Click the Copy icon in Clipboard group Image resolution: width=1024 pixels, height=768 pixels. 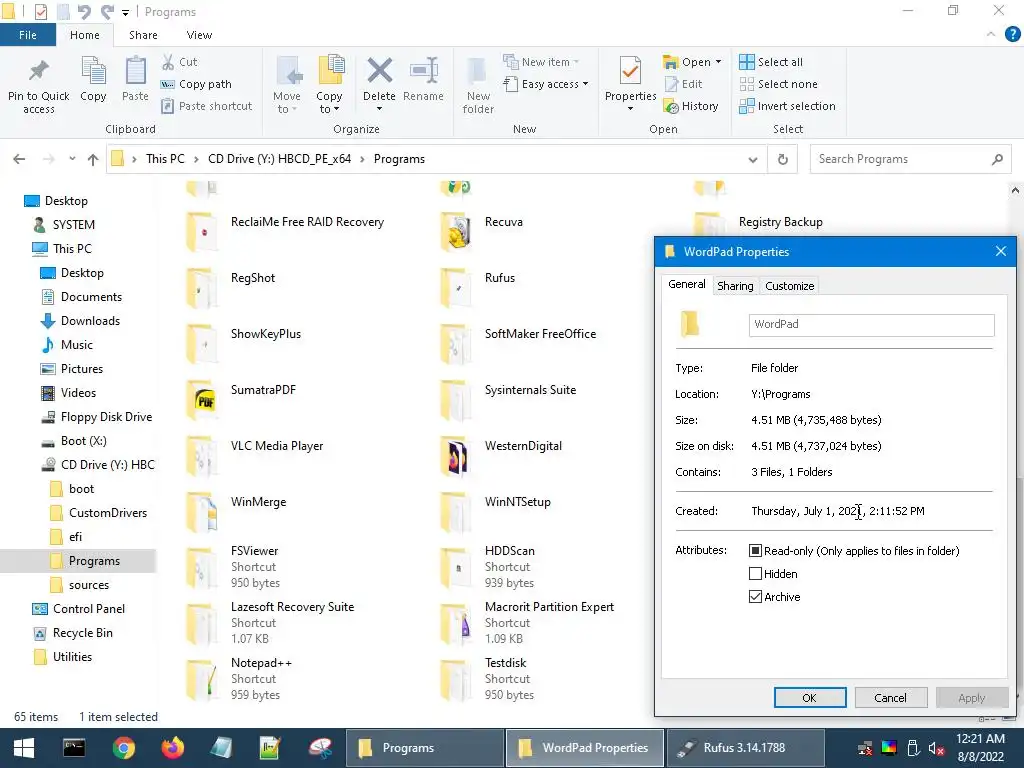[x=93, y=79]
